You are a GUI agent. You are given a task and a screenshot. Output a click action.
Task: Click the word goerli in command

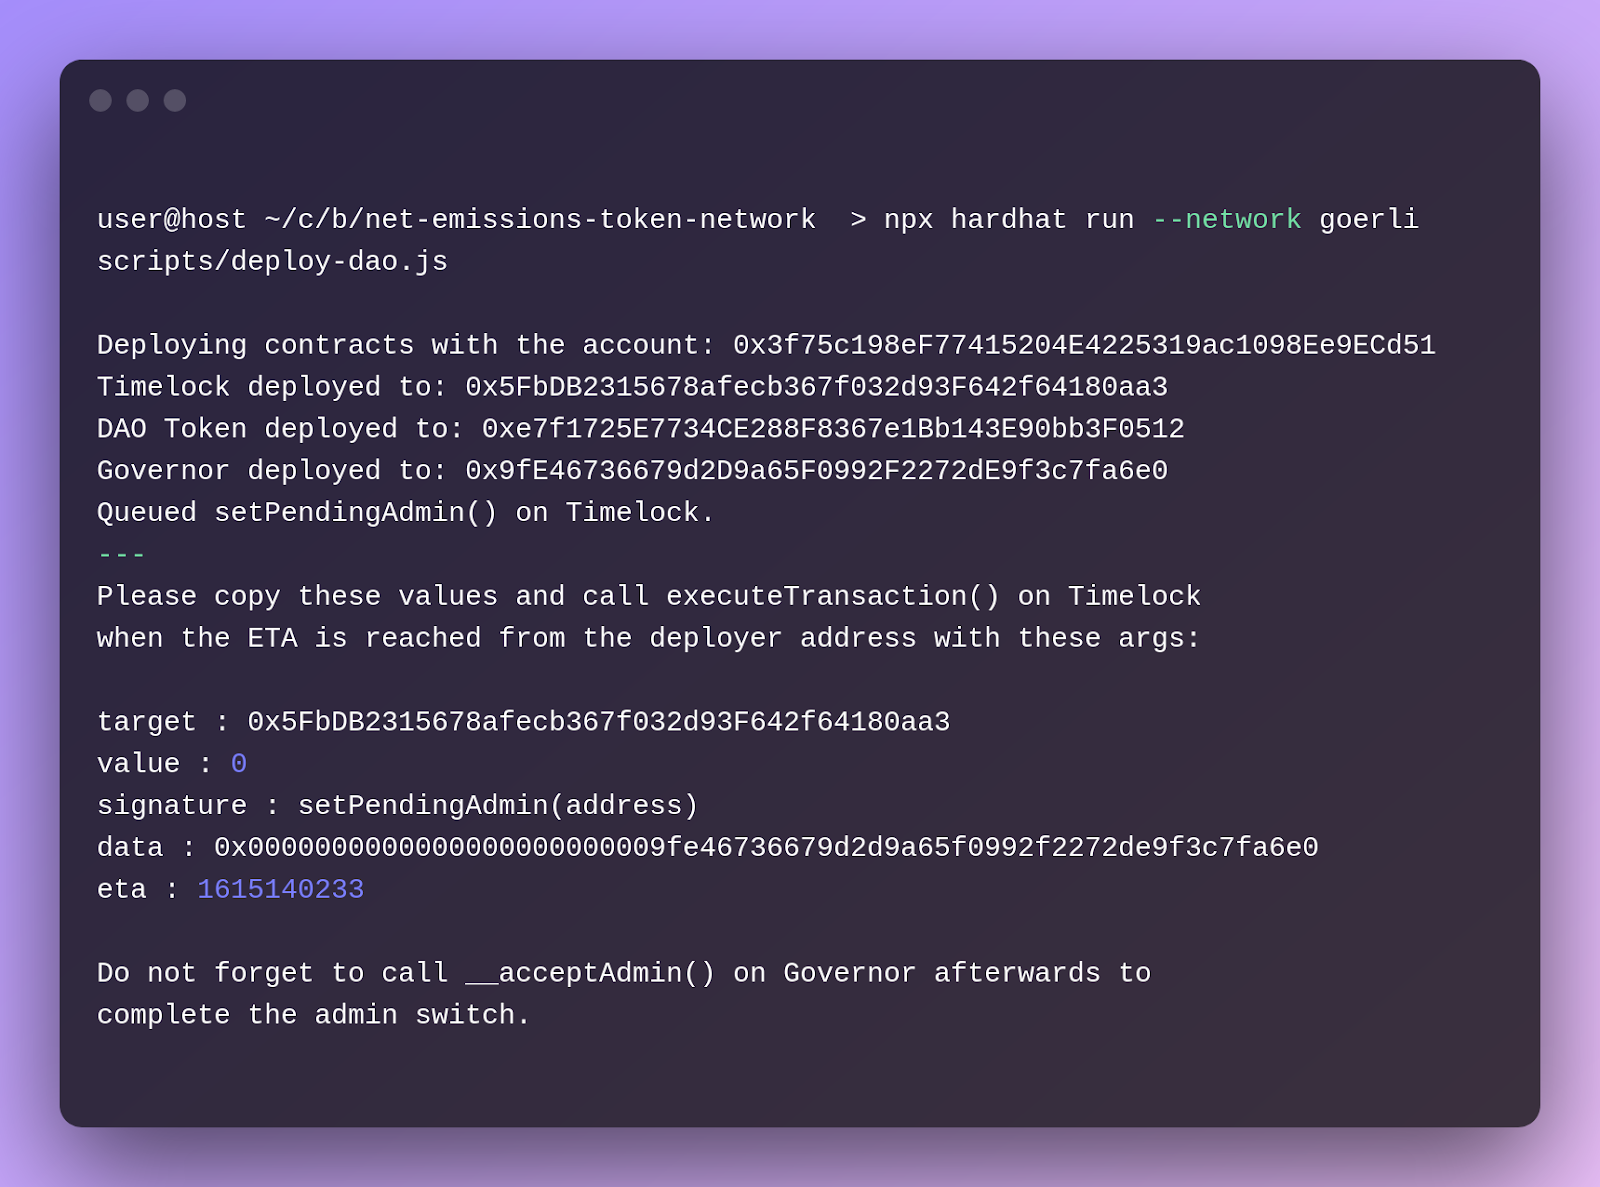[x=1369, y=220]
